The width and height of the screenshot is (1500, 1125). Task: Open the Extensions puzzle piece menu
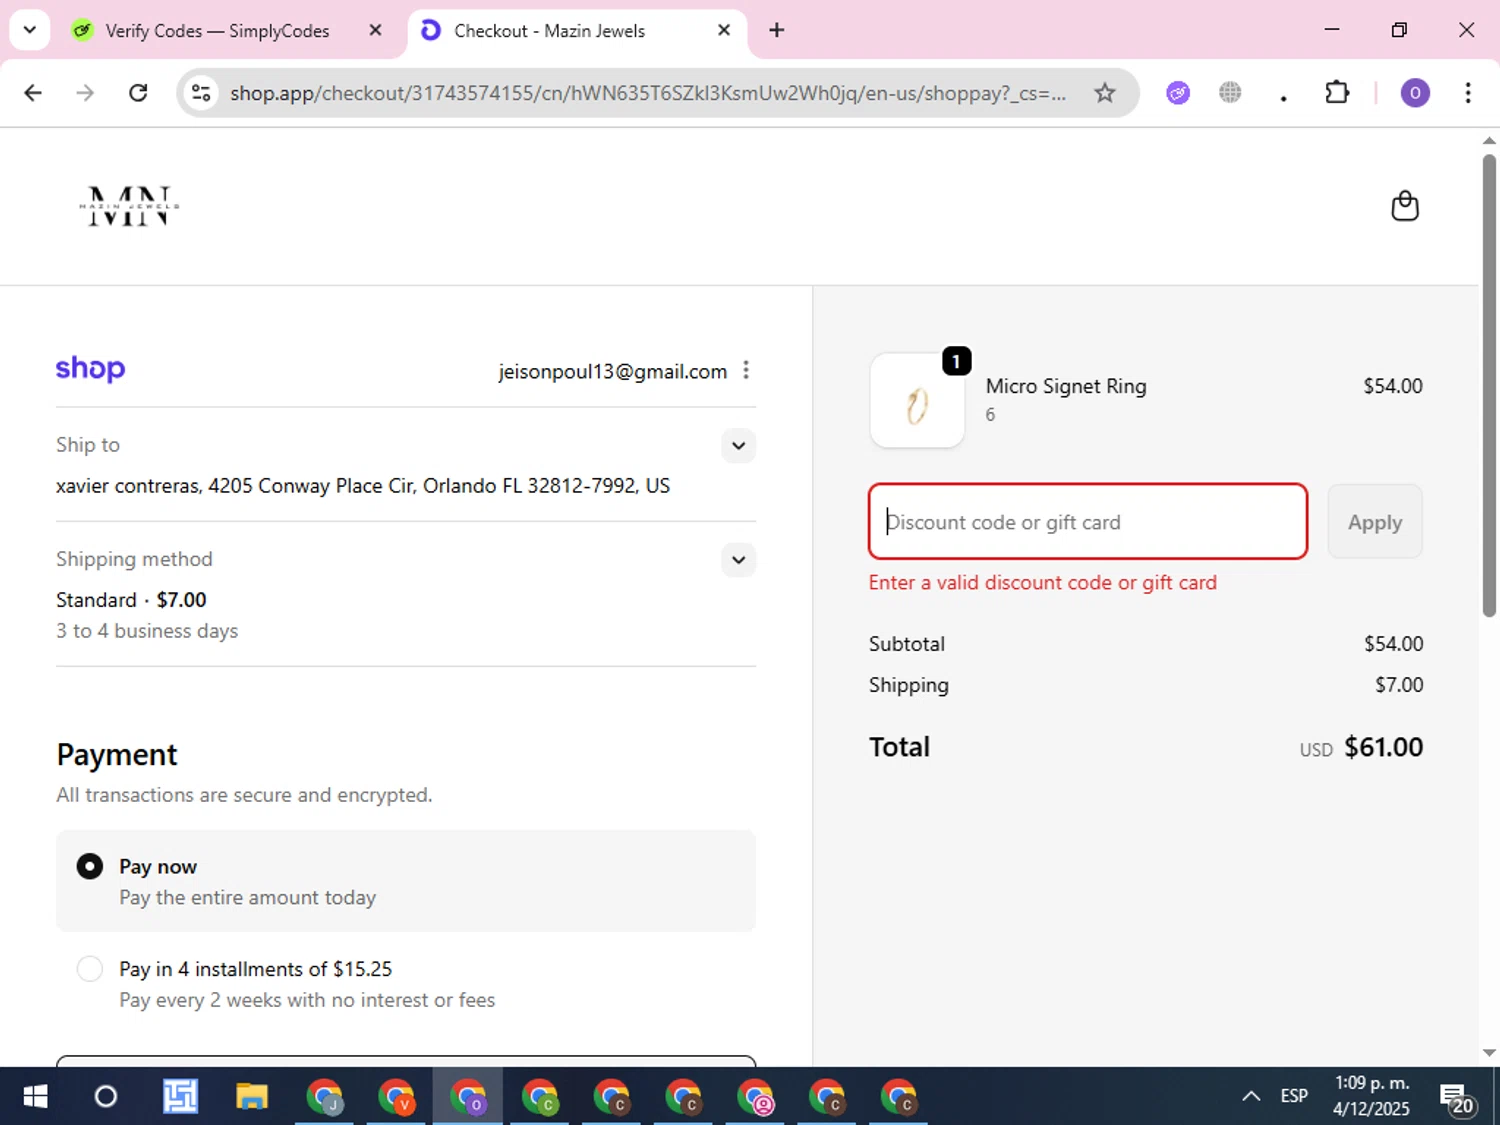pos(1337,93)
